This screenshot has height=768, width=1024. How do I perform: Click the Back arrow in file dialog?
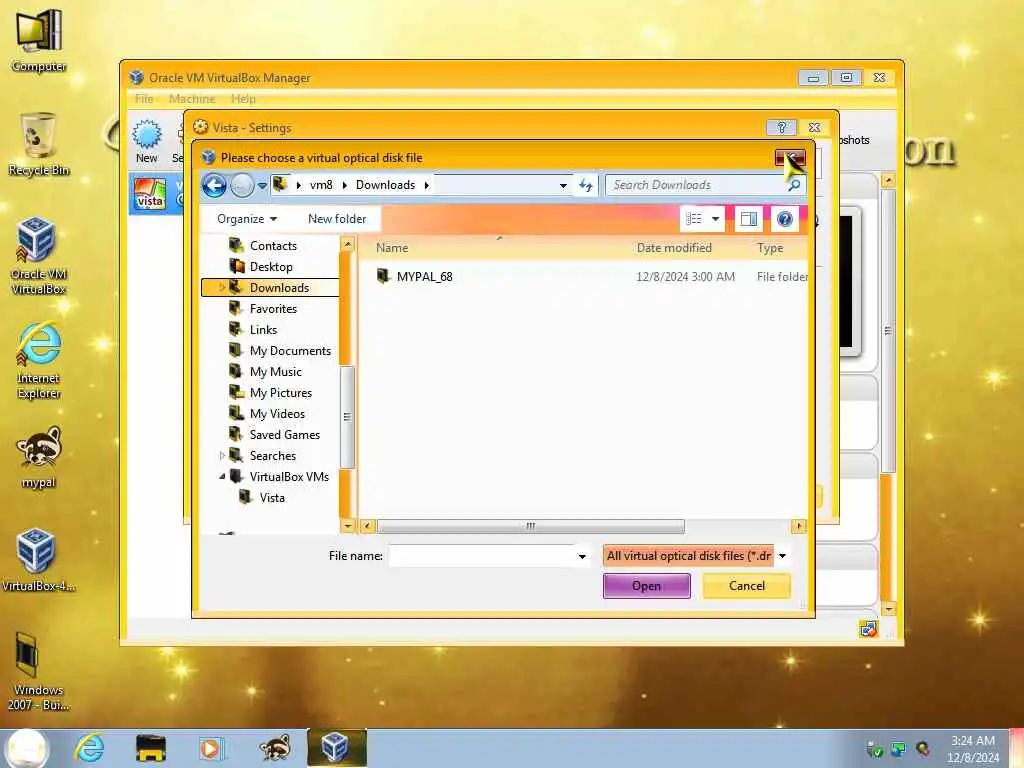click(214, 185)
